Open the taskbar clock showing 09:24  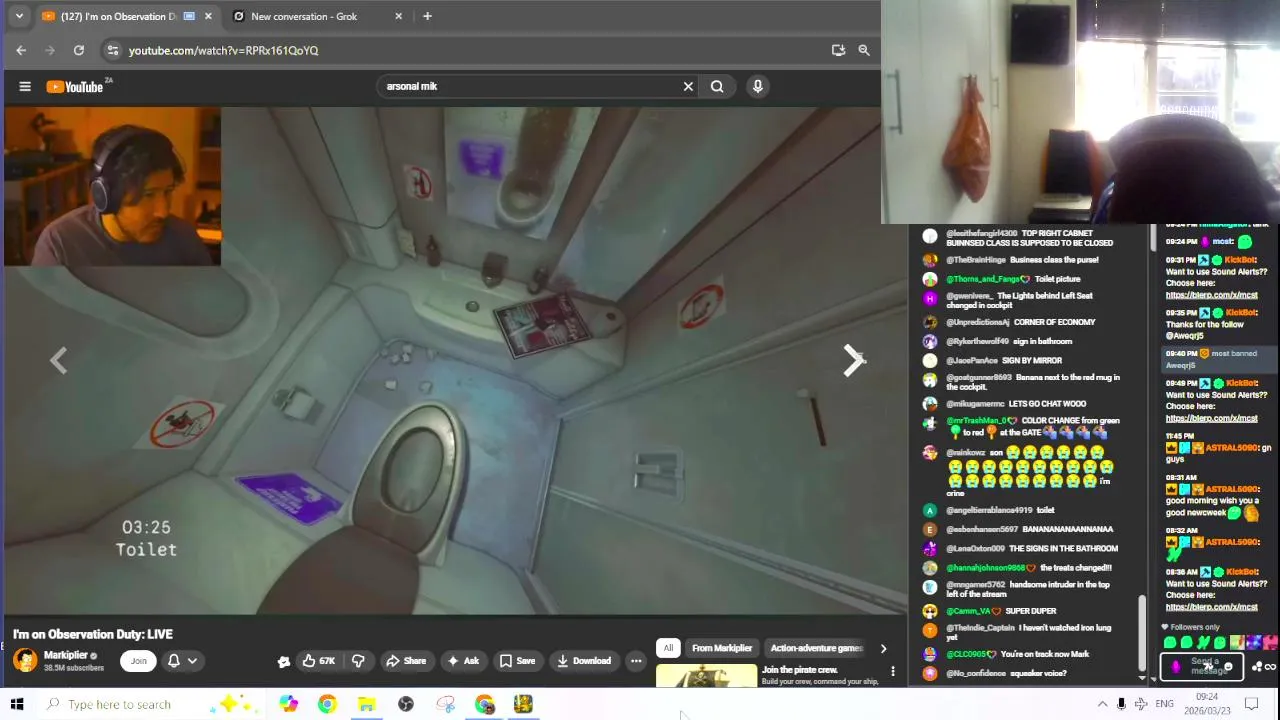[x=1208, y=704]
